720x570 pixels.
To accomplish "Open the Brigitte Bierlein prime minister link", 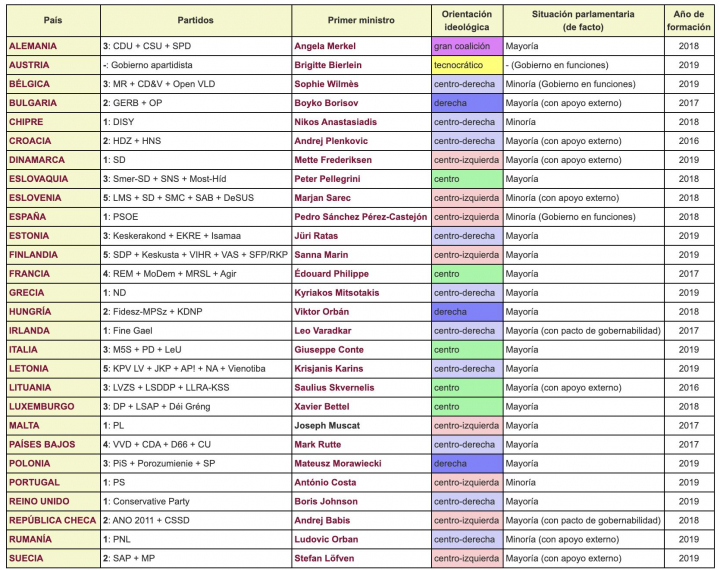I will [330, 65].
